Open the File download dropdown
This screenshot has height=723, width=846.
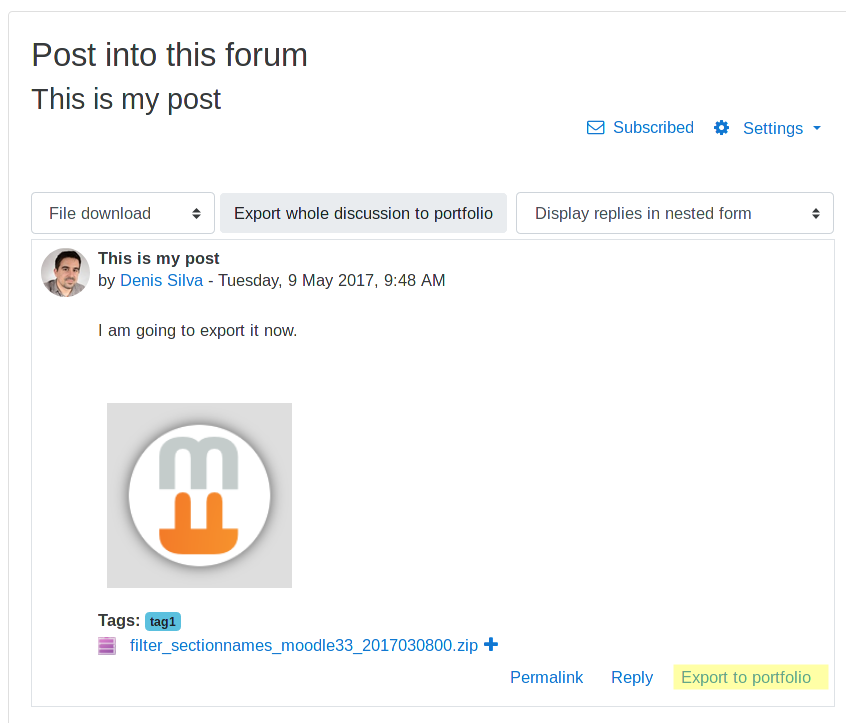(x=123, y=213)
